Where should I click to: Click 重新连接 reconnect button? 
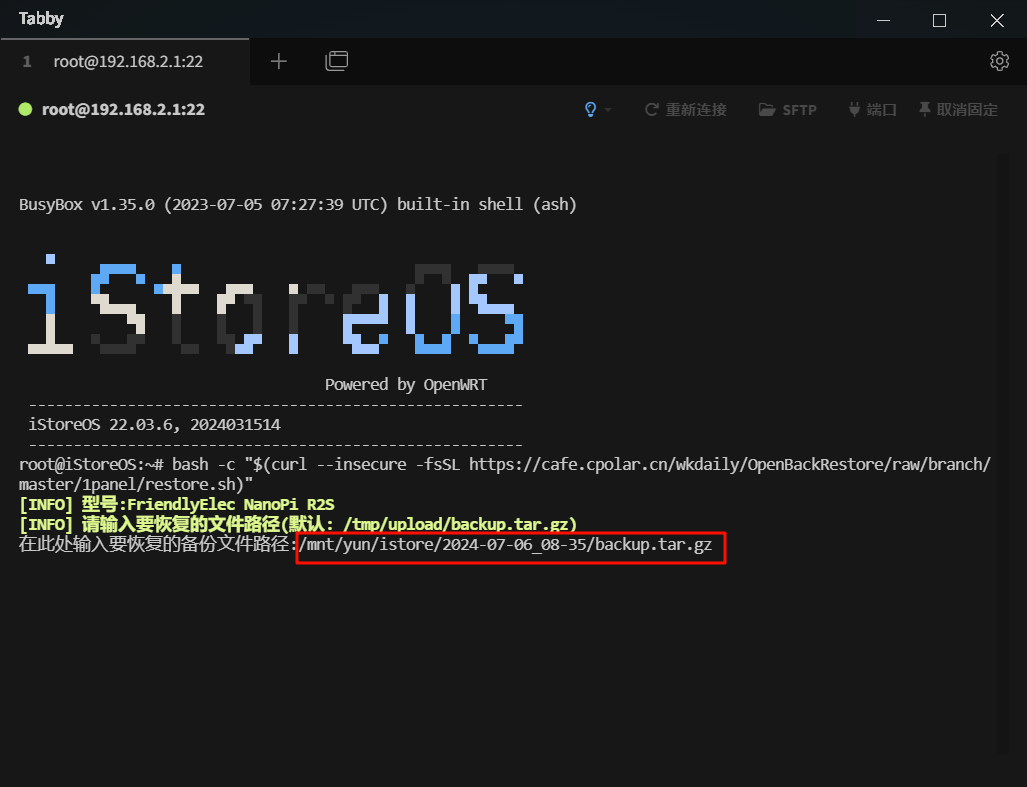(x=686, y=110)
